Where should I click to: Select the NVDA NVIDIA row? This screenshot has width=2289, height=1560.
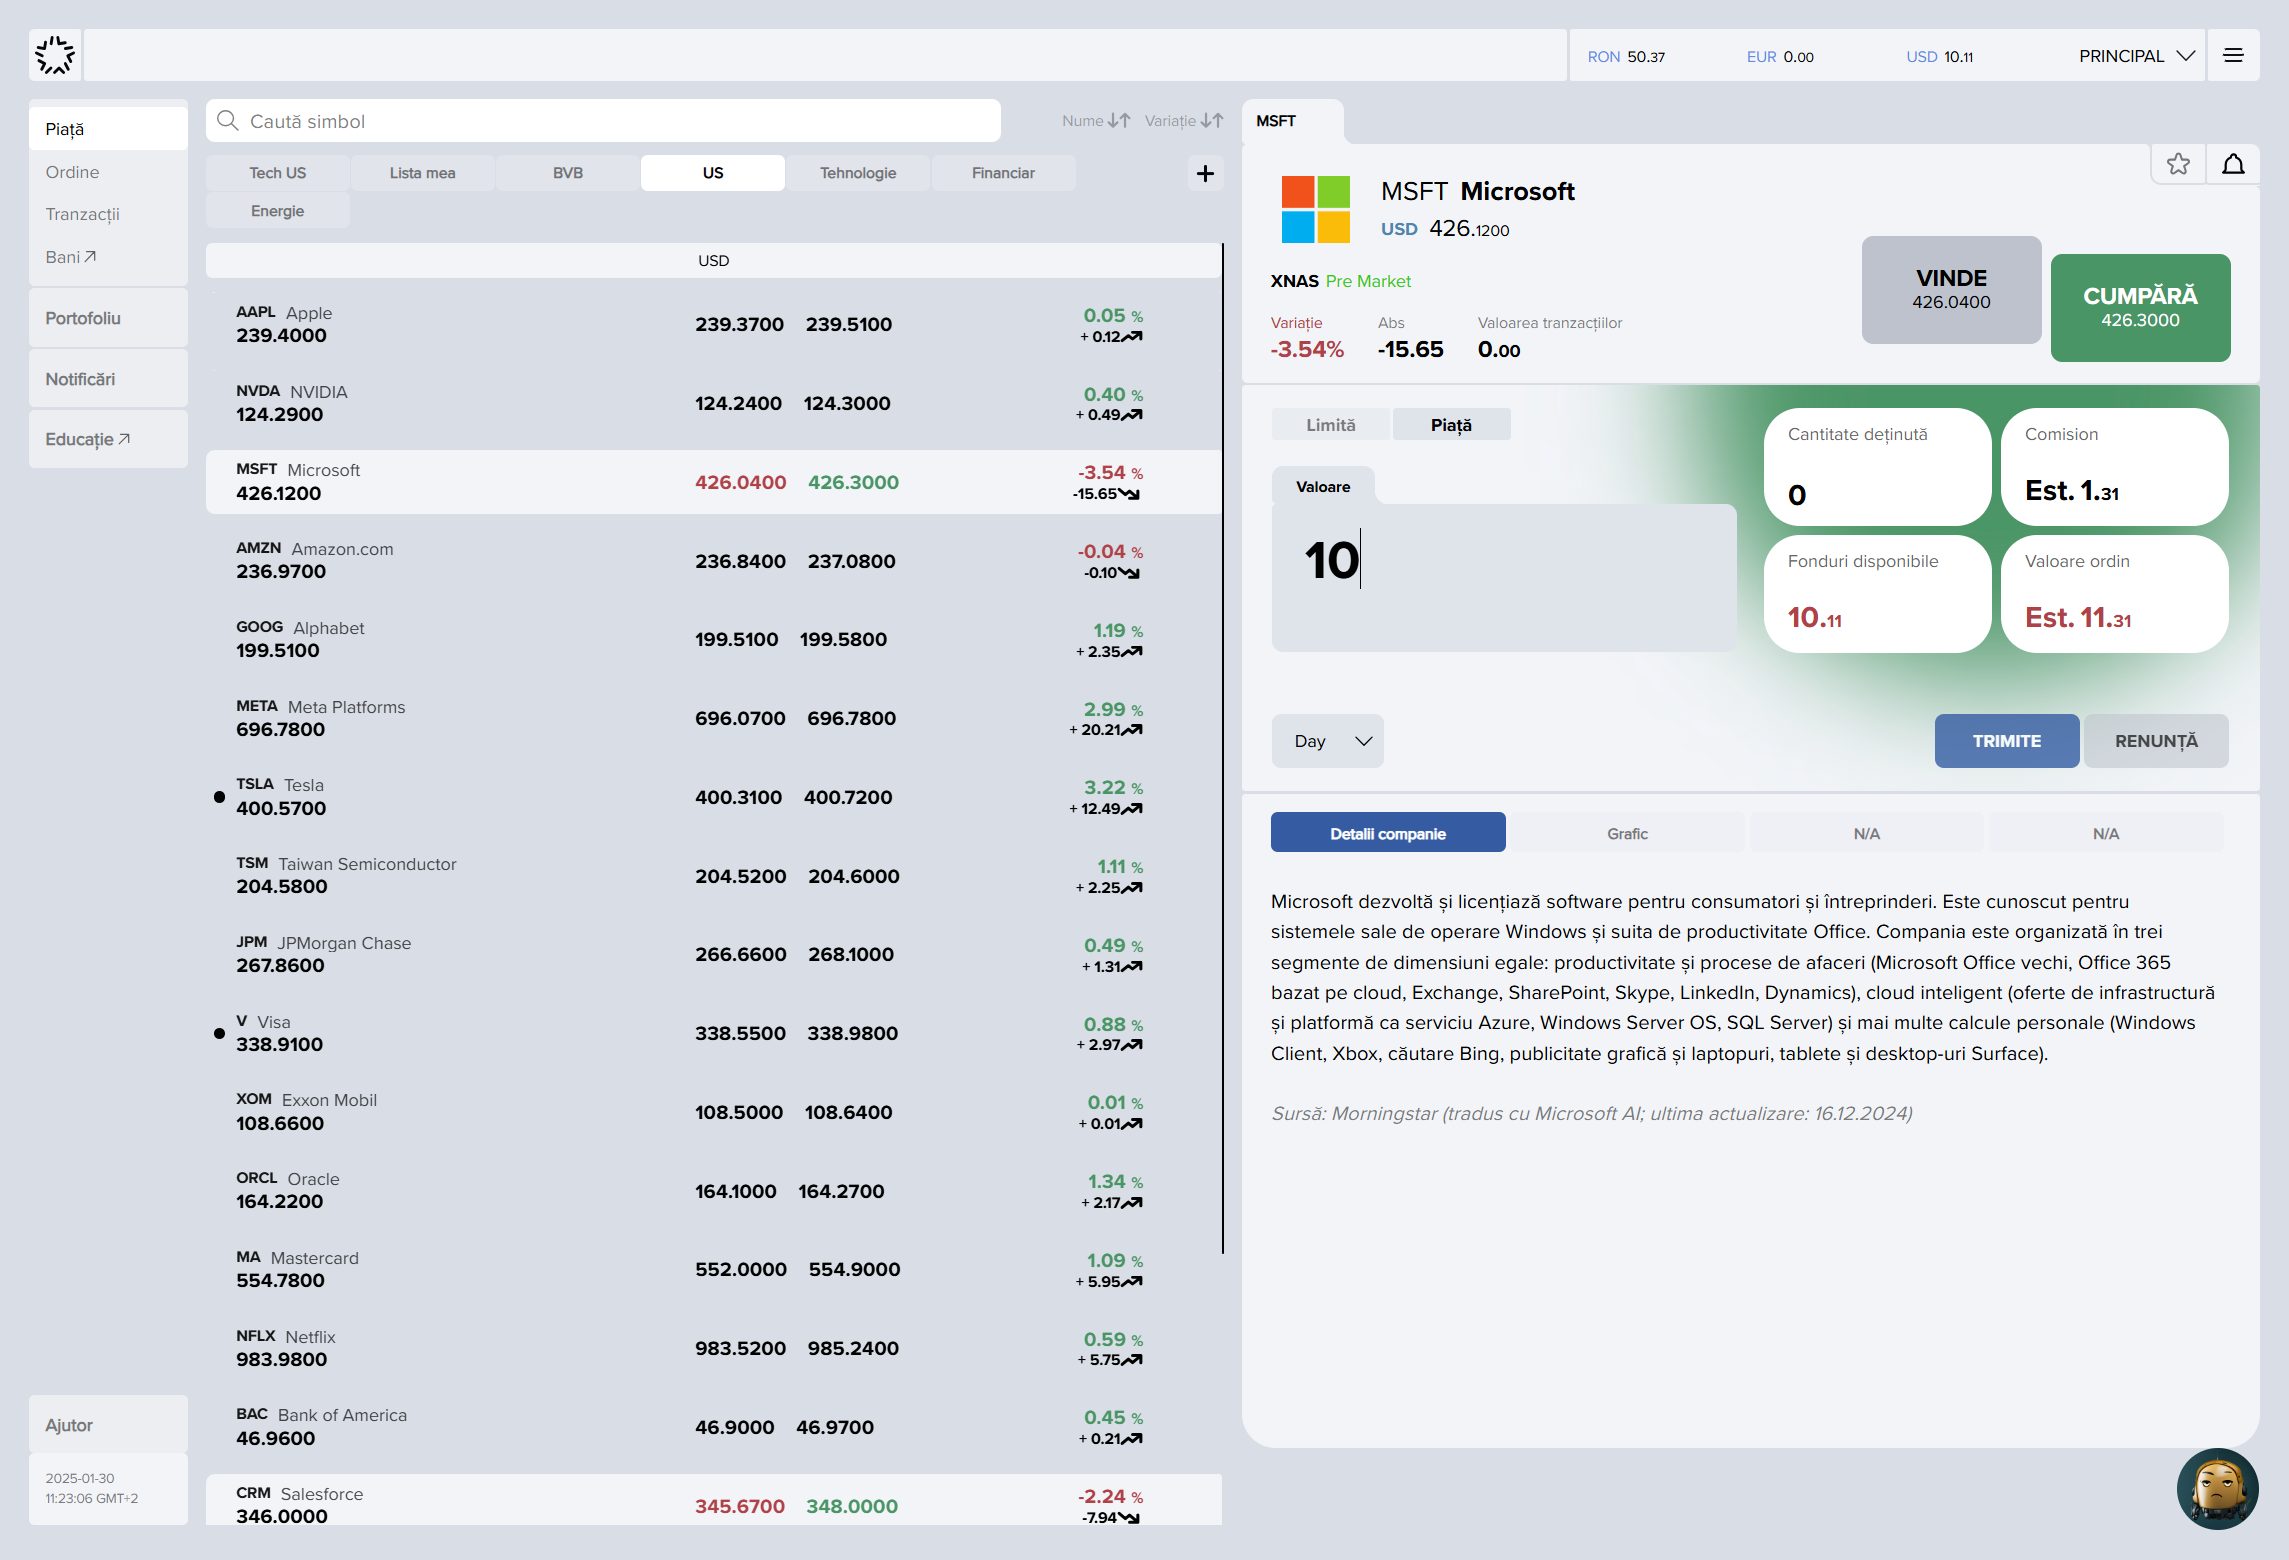point(713,403)
